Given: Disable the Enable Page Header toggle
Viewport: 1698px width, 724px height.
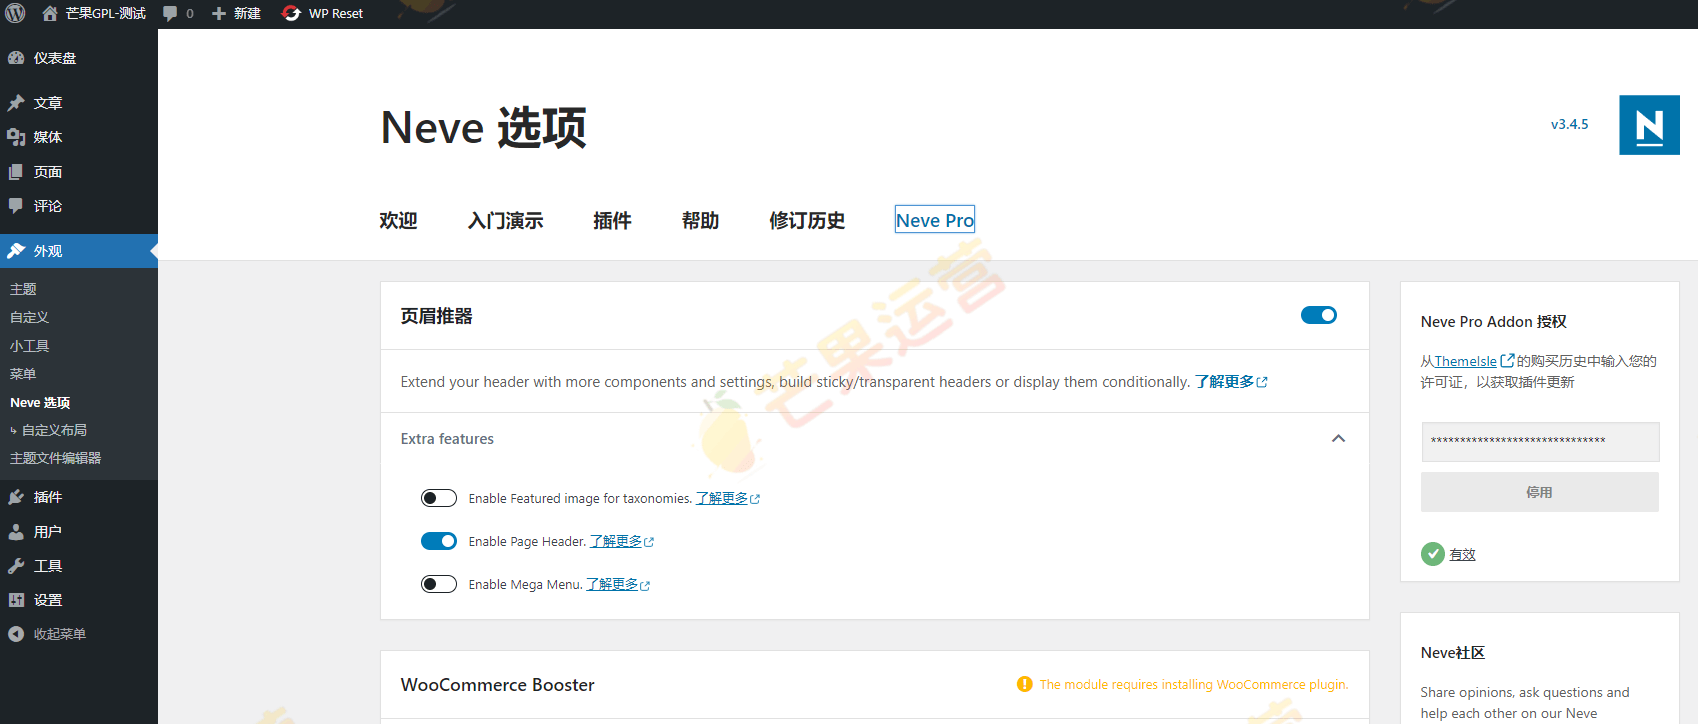Looking at the screenshot, I should tap(439, 541).
